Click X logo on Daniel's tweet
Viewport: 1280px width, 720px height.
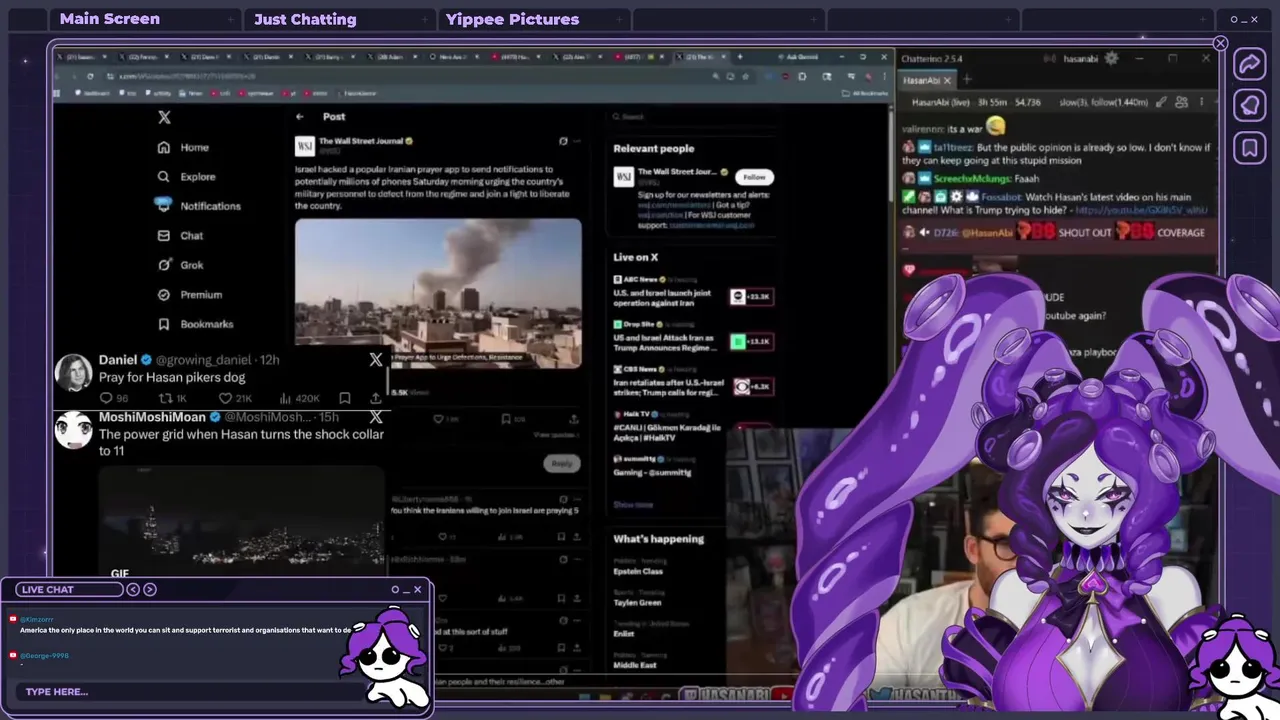[x=376, y=359]
